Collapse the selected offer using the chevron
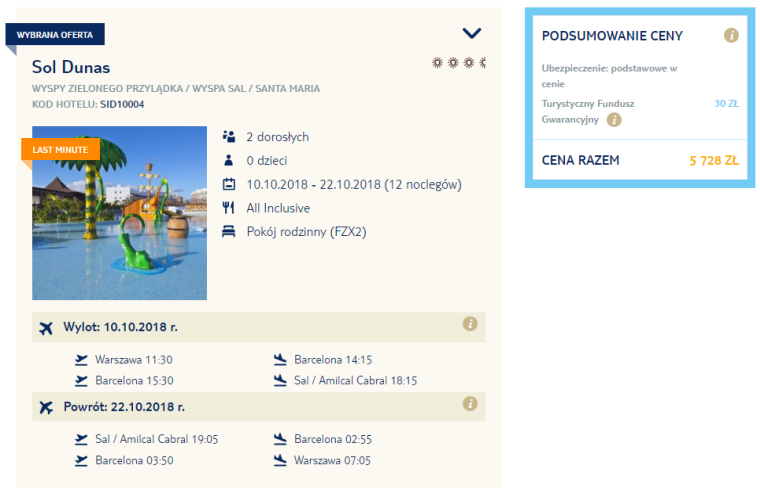Viewport: 760px width, 491px height. [472, 33]
